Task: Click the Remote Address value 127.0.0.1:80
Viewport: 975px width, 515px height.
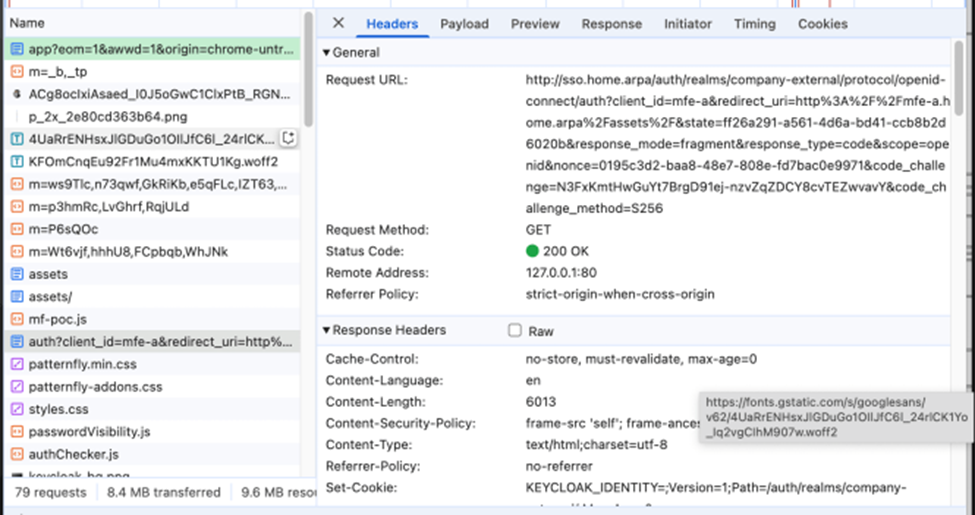Action: click(563, 272)
